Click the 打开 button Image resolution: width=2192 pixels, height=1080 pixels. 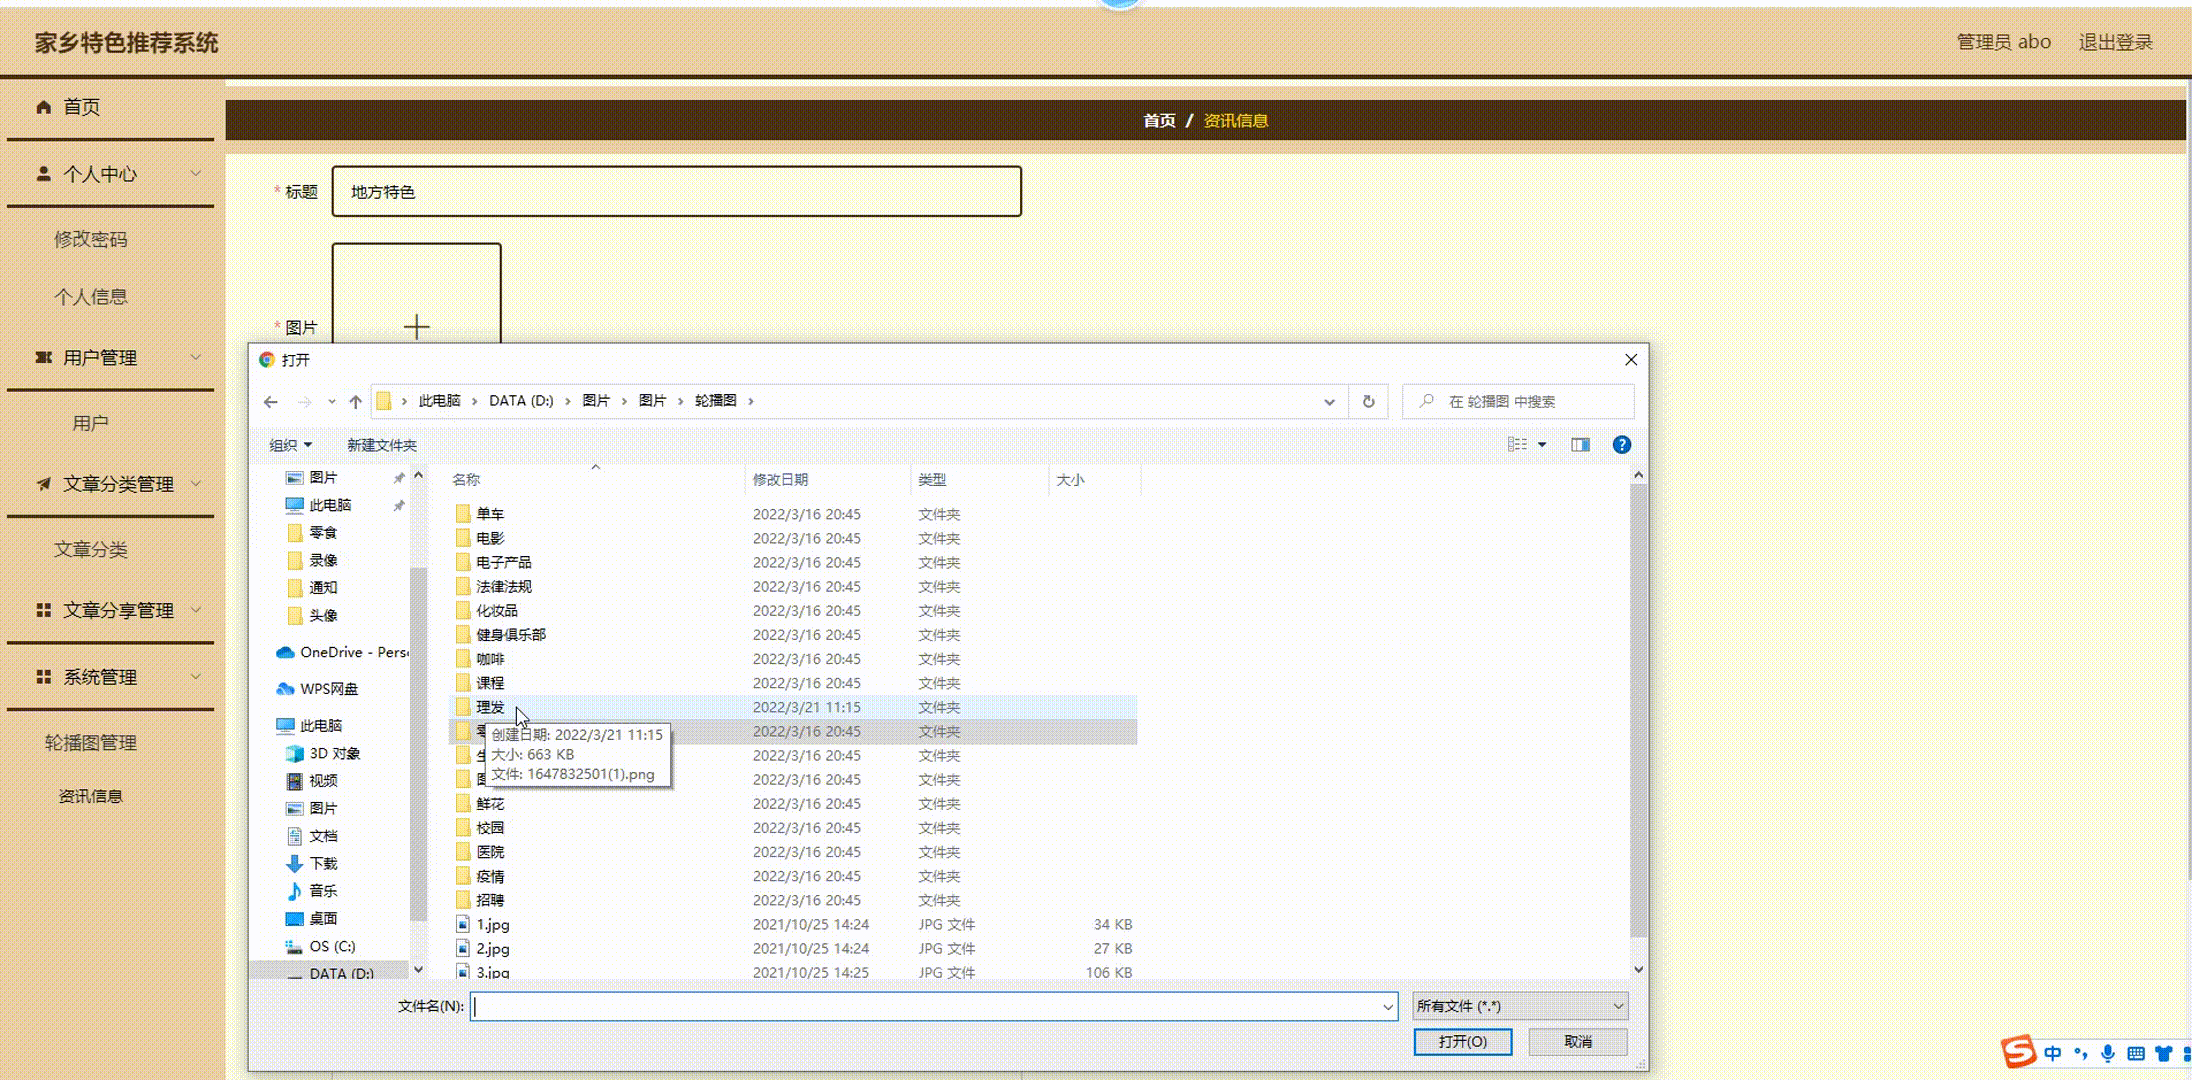[1462, 1042]
